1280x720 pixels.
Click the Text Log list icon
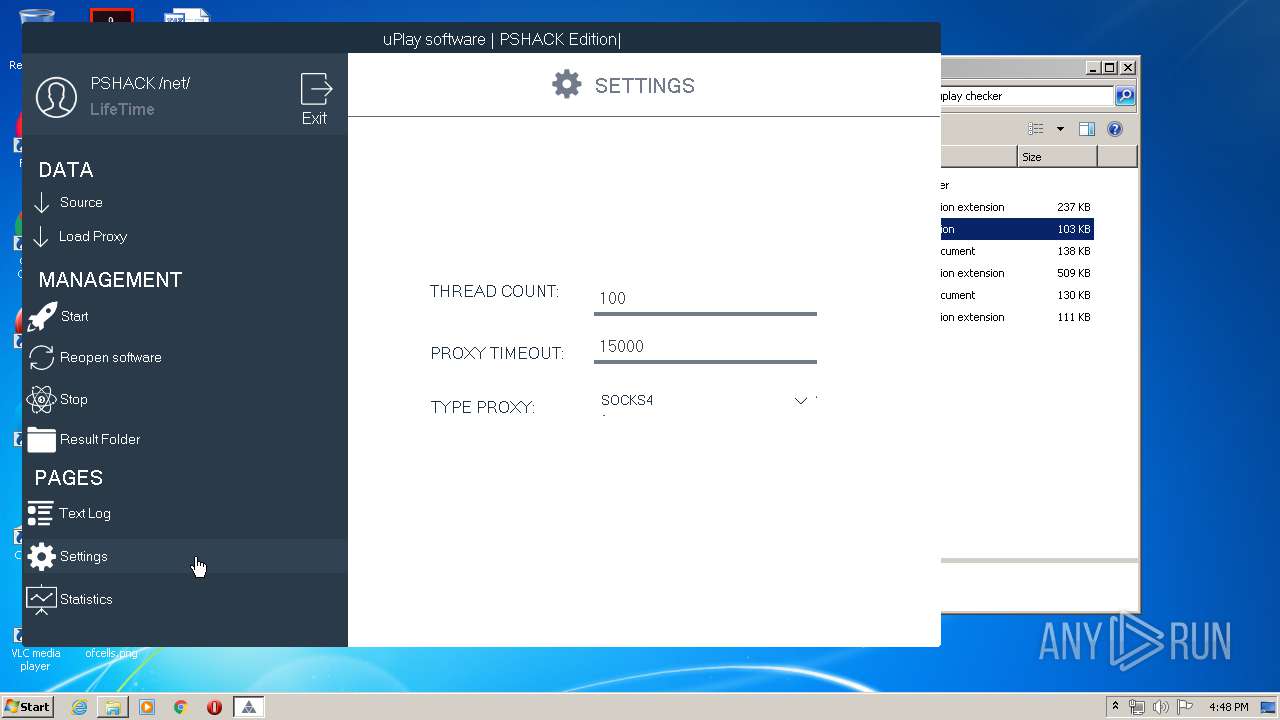tap(40, 514)
